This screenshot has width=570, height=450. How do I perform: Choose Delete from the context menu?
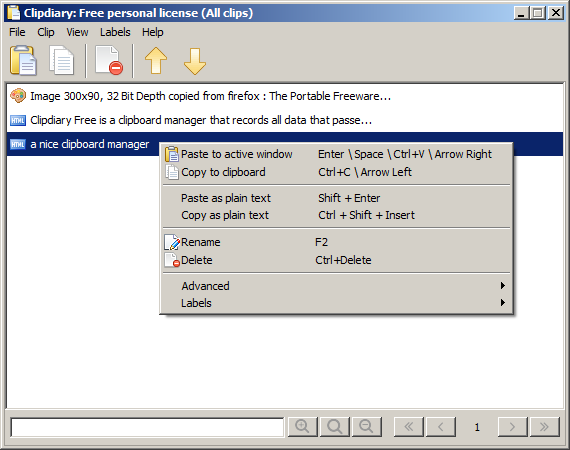336,260
